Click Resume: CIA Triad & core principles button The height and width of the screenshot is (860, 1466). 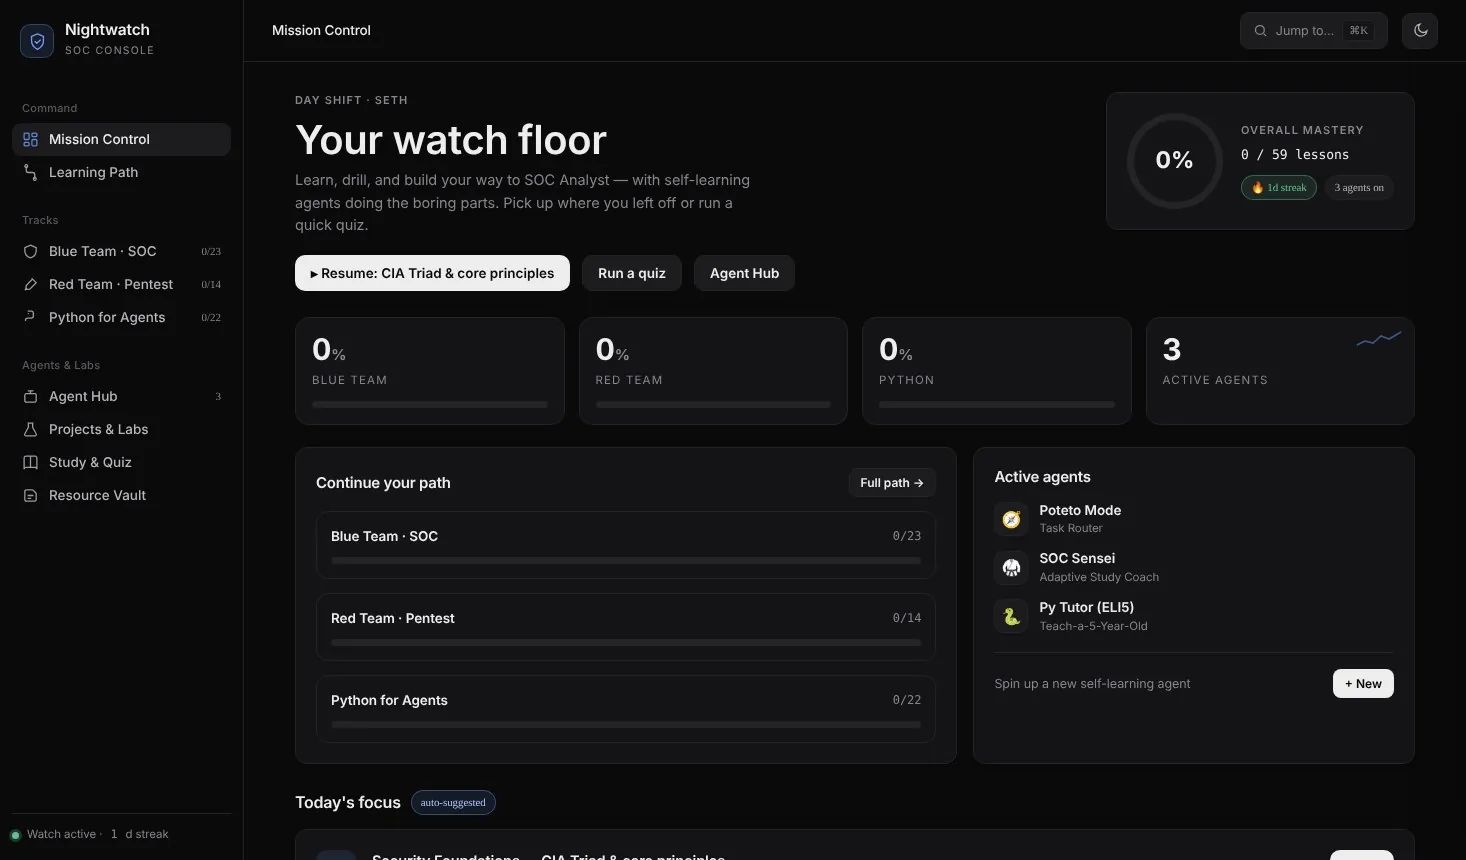pyautogui.click(x=432, y=273)
